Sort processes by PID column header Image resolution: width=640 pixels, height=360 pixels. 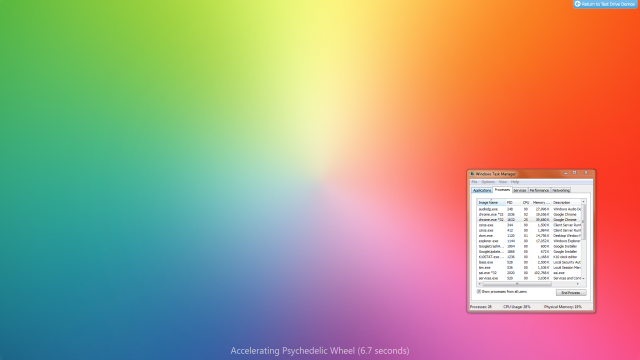513,202
